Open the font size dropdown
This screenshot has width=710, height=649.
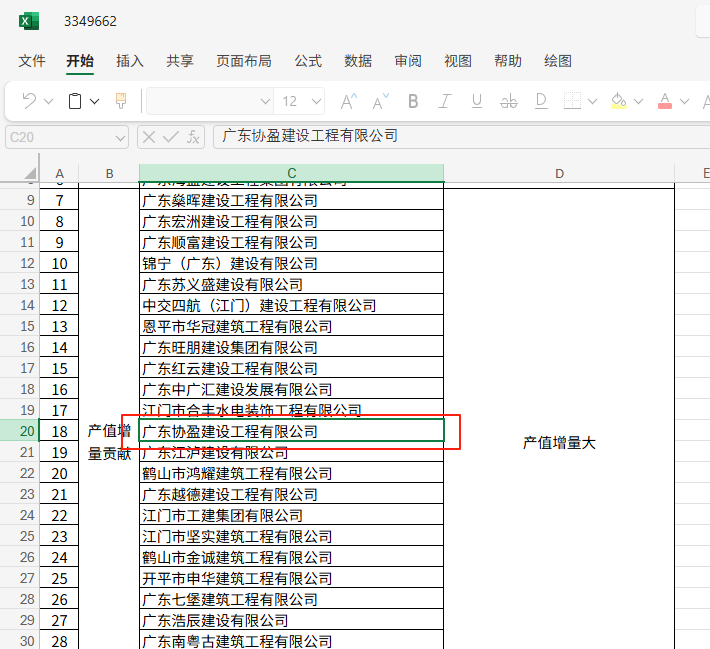point(317,101)
